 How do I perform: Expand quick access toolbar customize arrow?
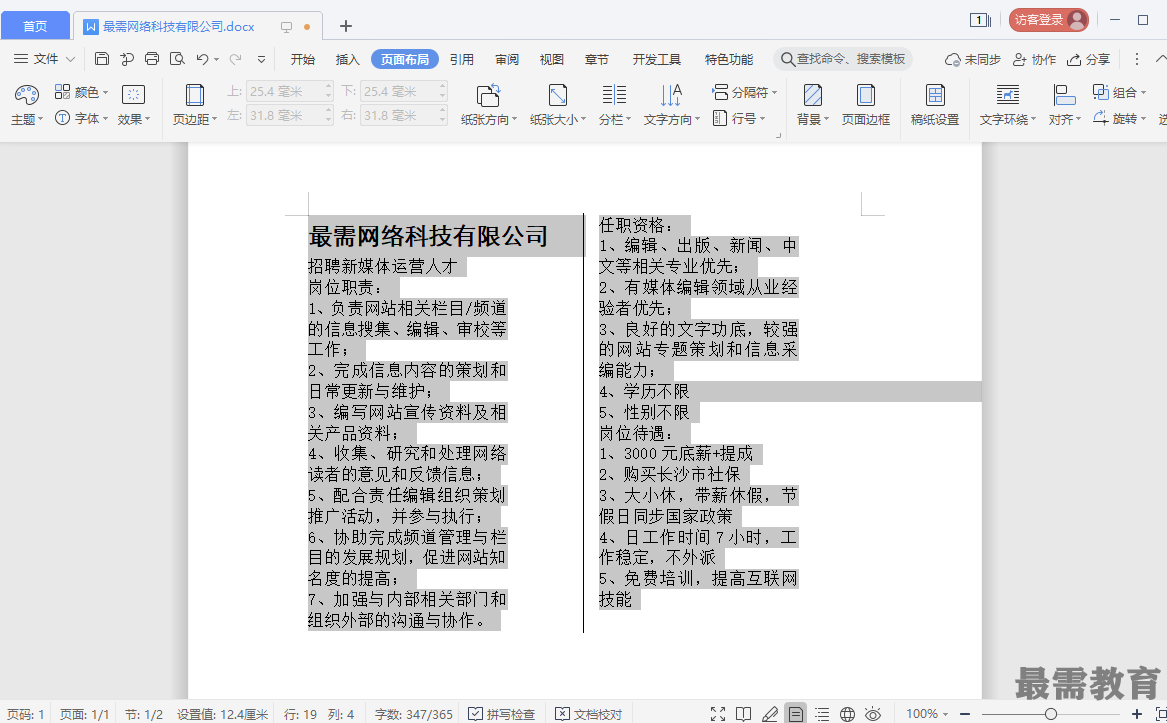point(261,59)
